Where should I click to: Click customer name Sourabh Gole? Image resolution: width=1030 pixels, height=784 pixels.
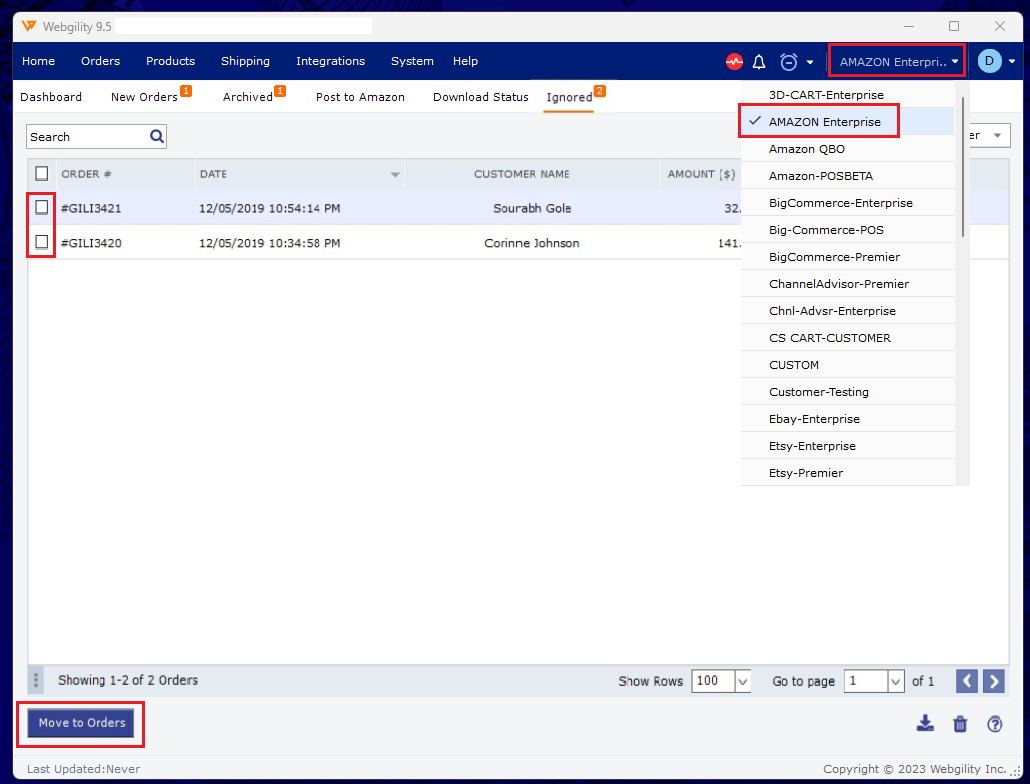[x=532, y=208]
